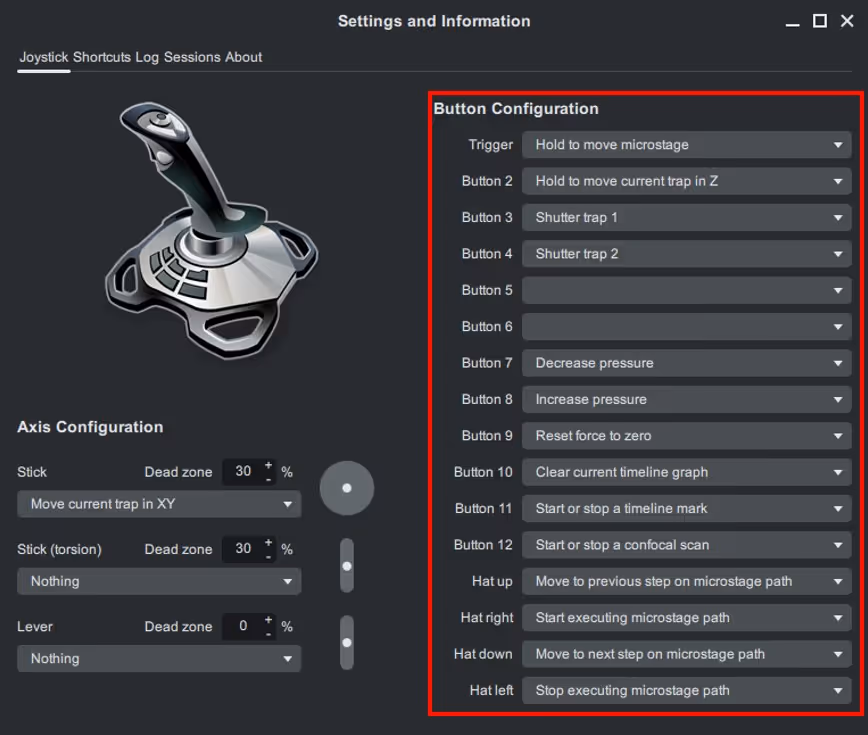Click the joystick illustration image
This screenshot has height=735, width=868.
[212, 230]
